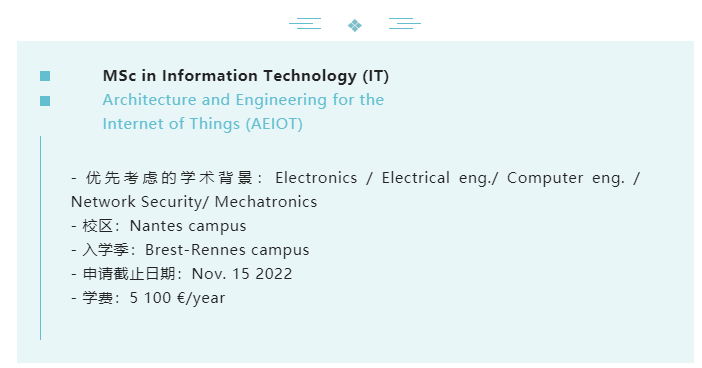The width and height of the screenshot is (702, 368).
Task: Click the Nov. 15 2022 deadline date
Action: [242, 274]
